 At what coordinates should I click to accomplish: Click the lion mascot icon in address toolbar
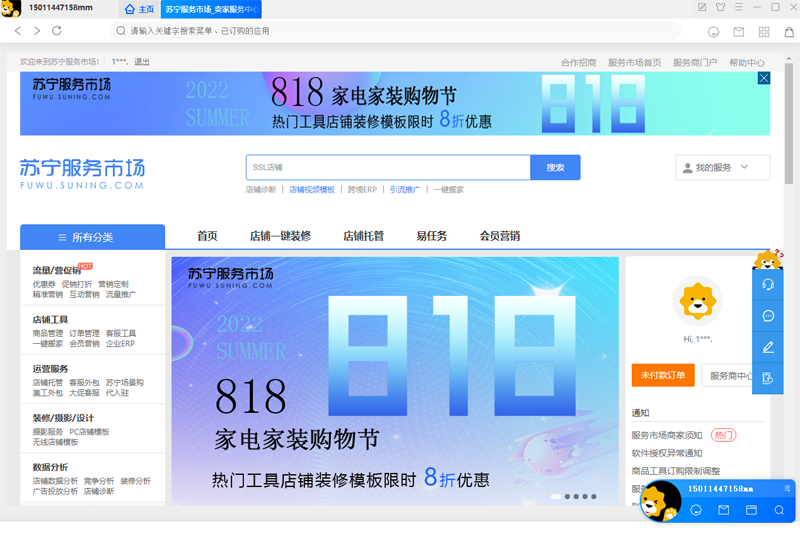(713, 32)
